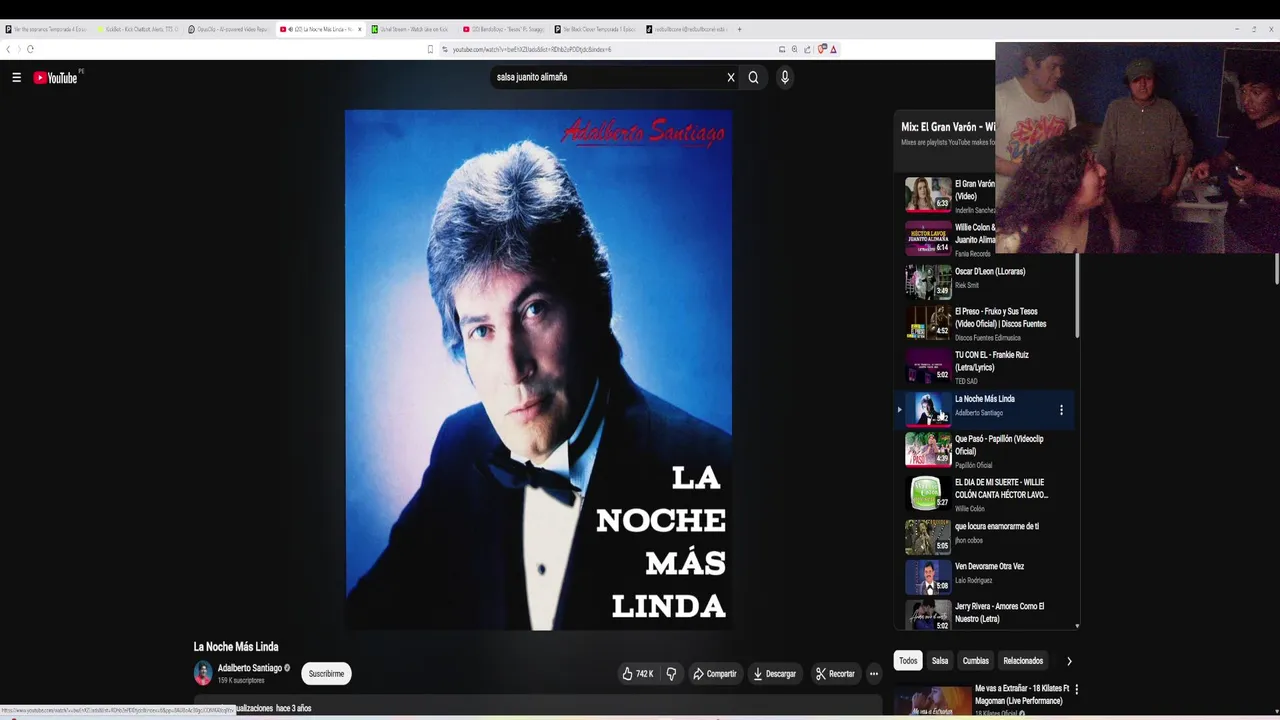Click the Compartir share button
This screenshot has width=1280, height=720.
tap(715, 674)
